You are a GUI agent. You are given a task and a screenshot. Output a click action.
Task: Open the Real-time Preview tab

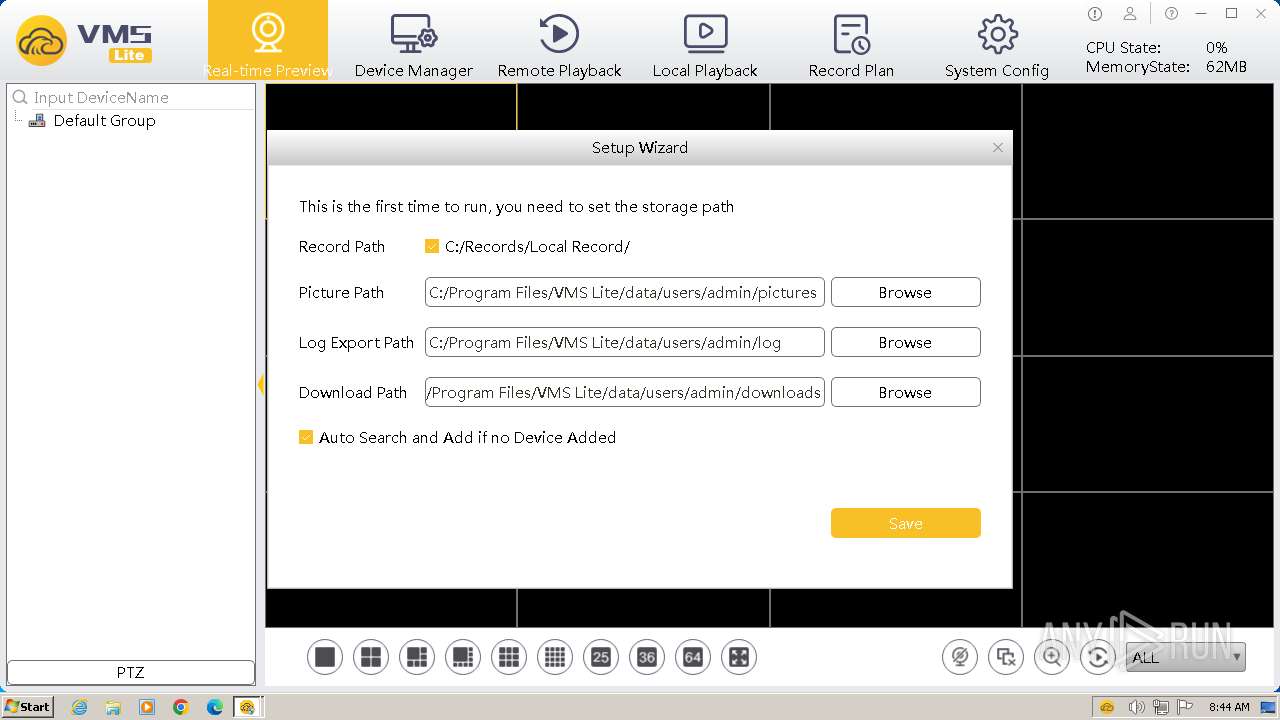[x=268, y=40]
